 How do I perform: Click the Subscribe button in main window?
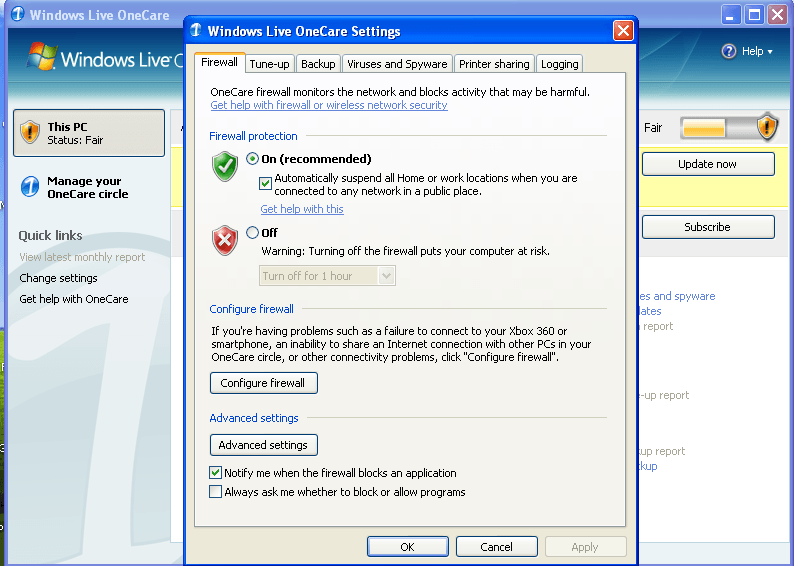pos(708,227)
